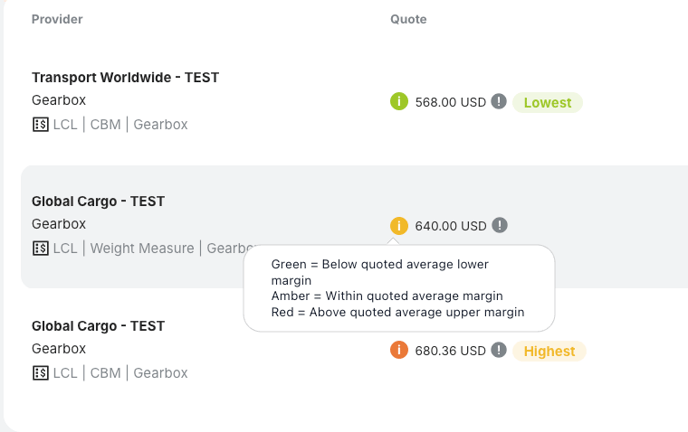The image size is (688, 432).
Task: Click the amber info icon beside 640.00 USD
Action: 399,226
